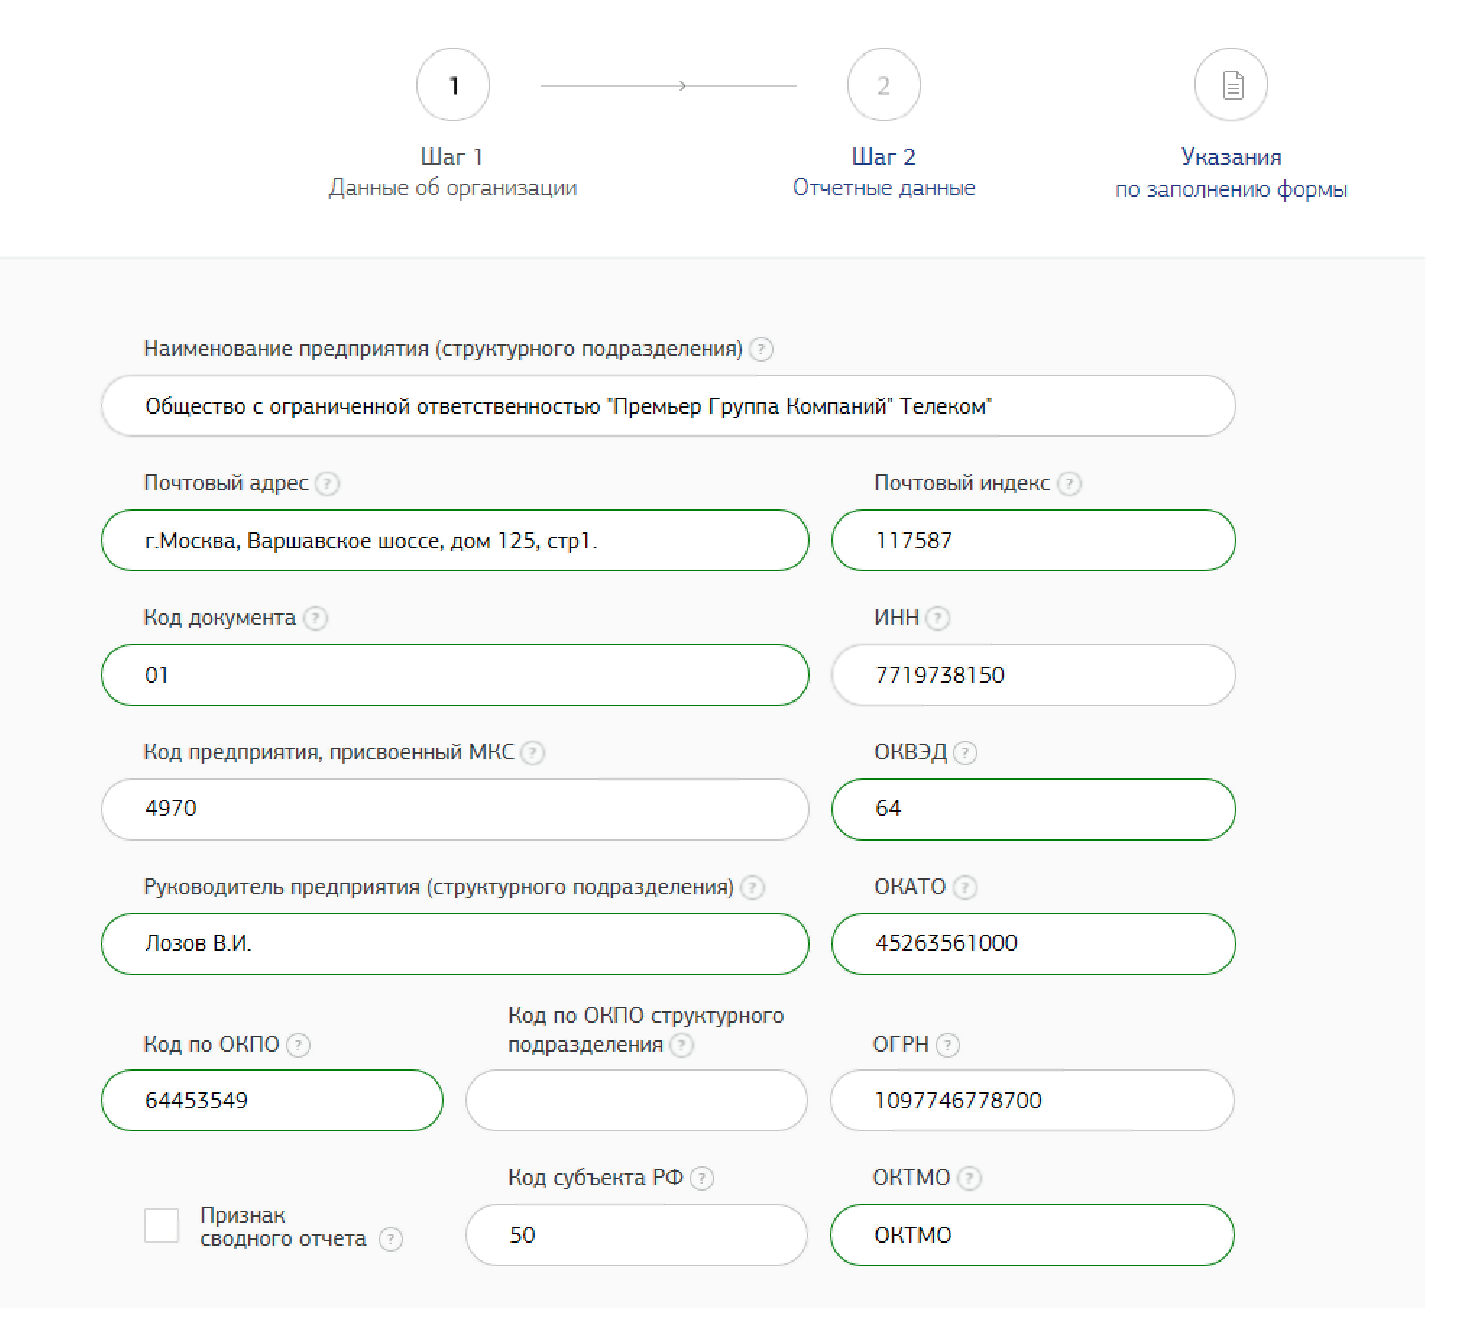Click the question mark next to ИНН
The image size is (1482, 1325).
pos(937,618)
